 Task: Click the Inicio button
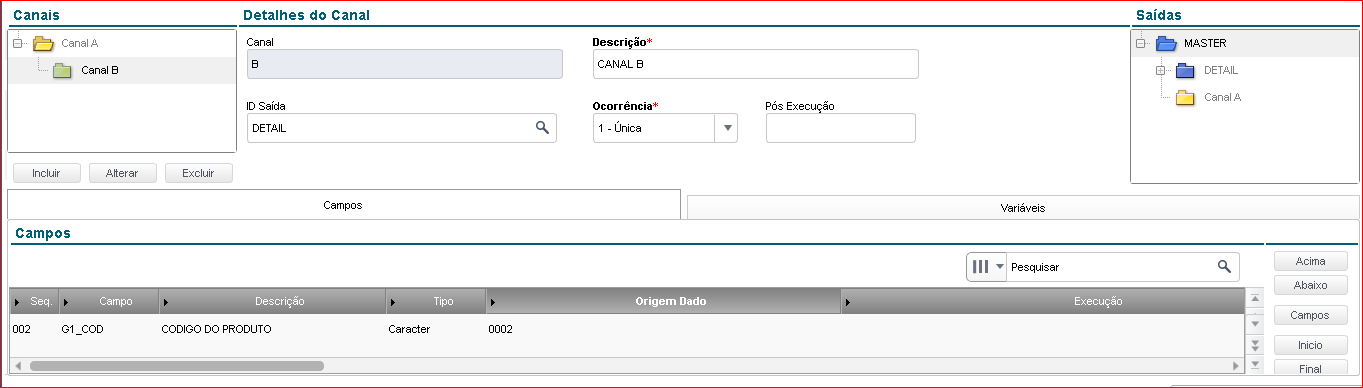[1310, 345]
